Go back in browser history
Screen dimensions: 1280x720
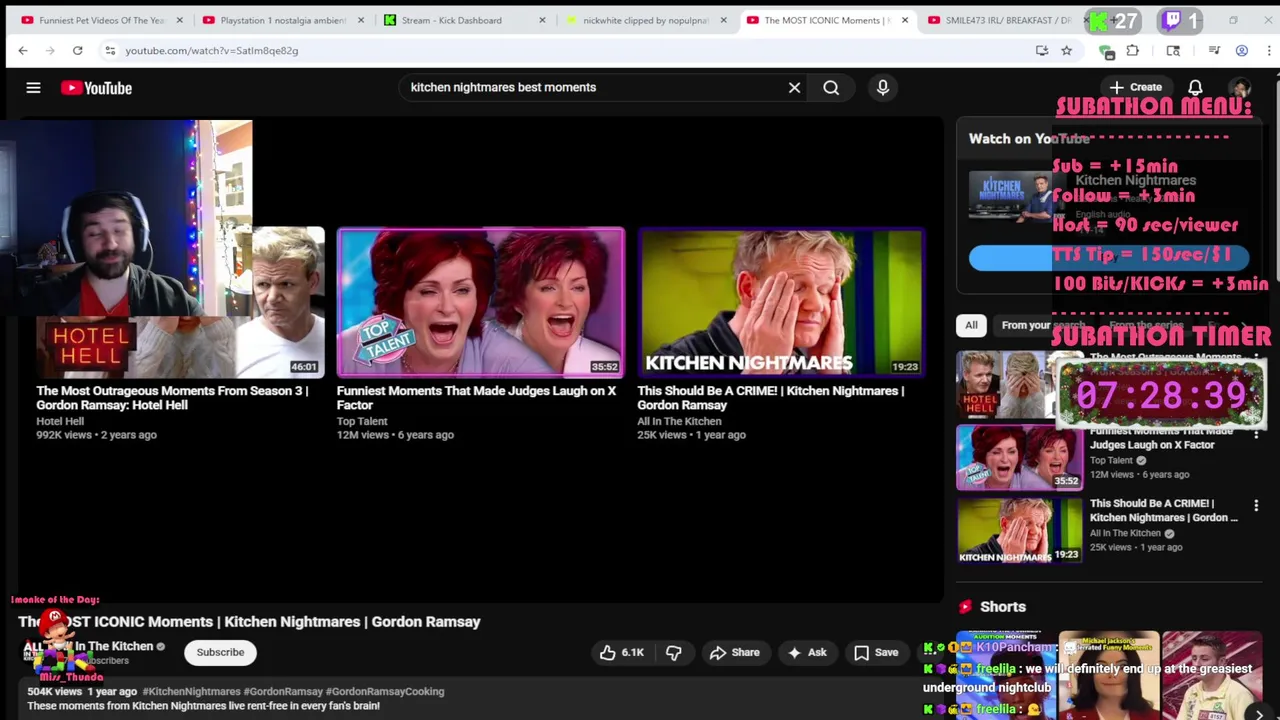pyautogui.click(x=22, y=50)
